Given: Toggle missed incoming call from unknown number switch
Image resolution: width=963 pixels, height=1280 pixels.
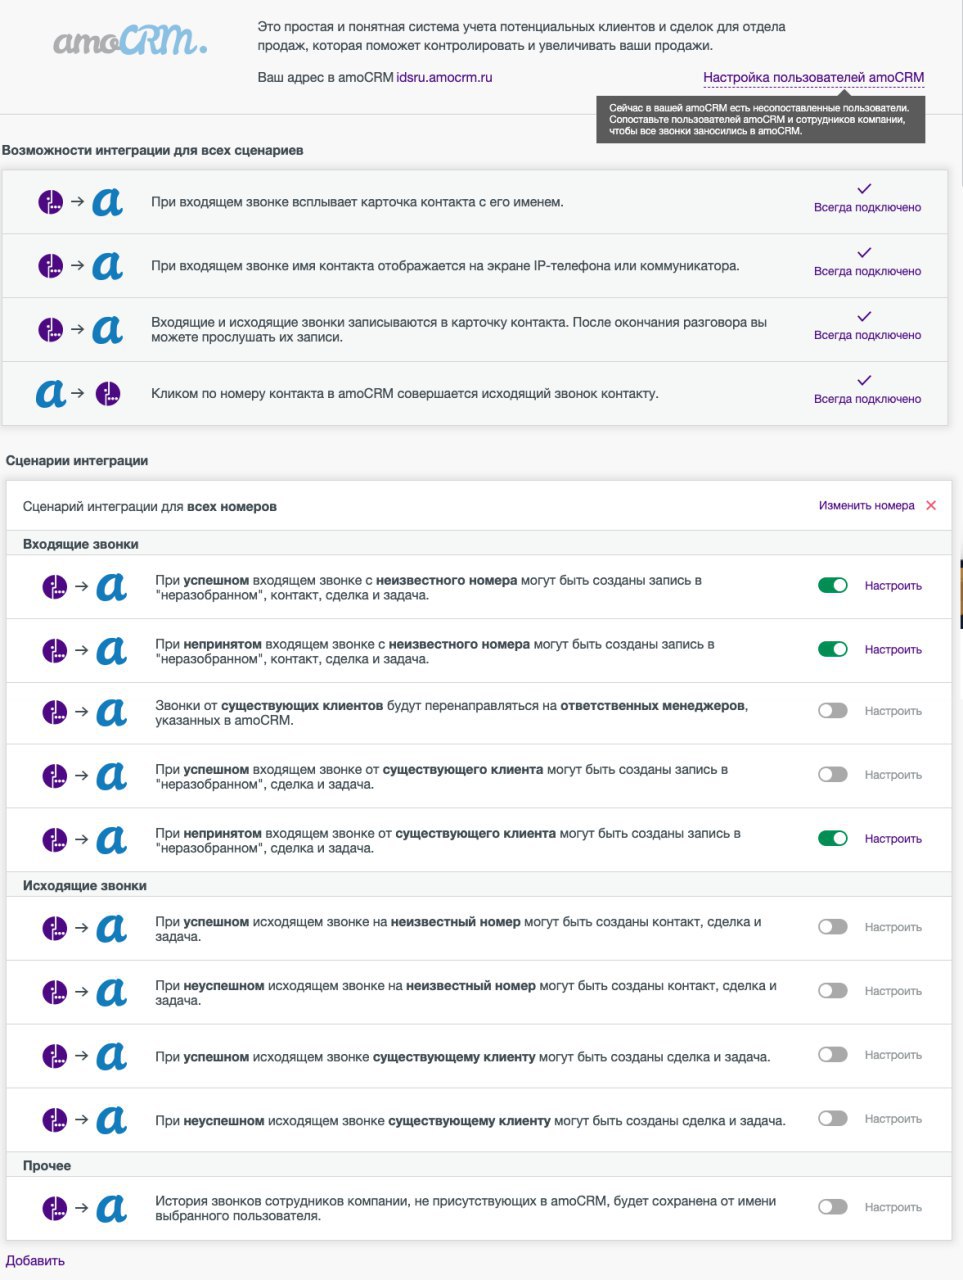Looking at the screenshot, I should point(833,649).
